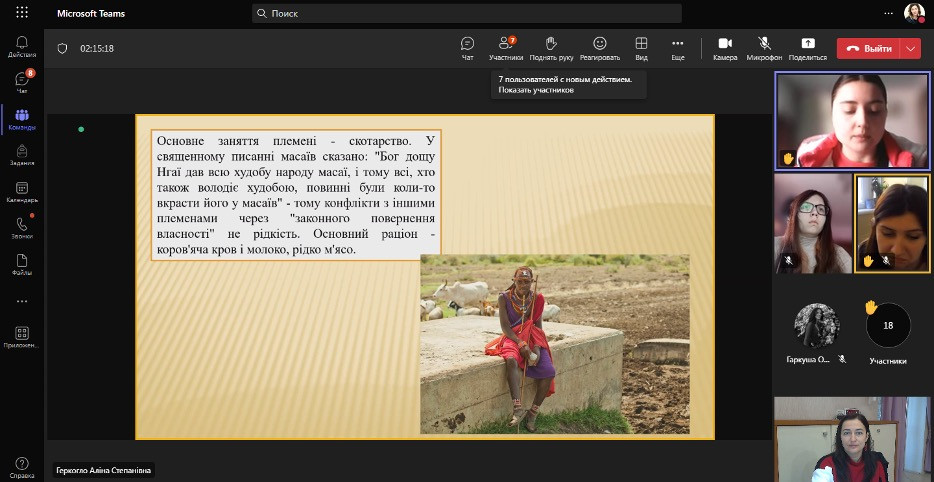Click the Поиск search field
The image size is (934, 482).
click(467, 13)
